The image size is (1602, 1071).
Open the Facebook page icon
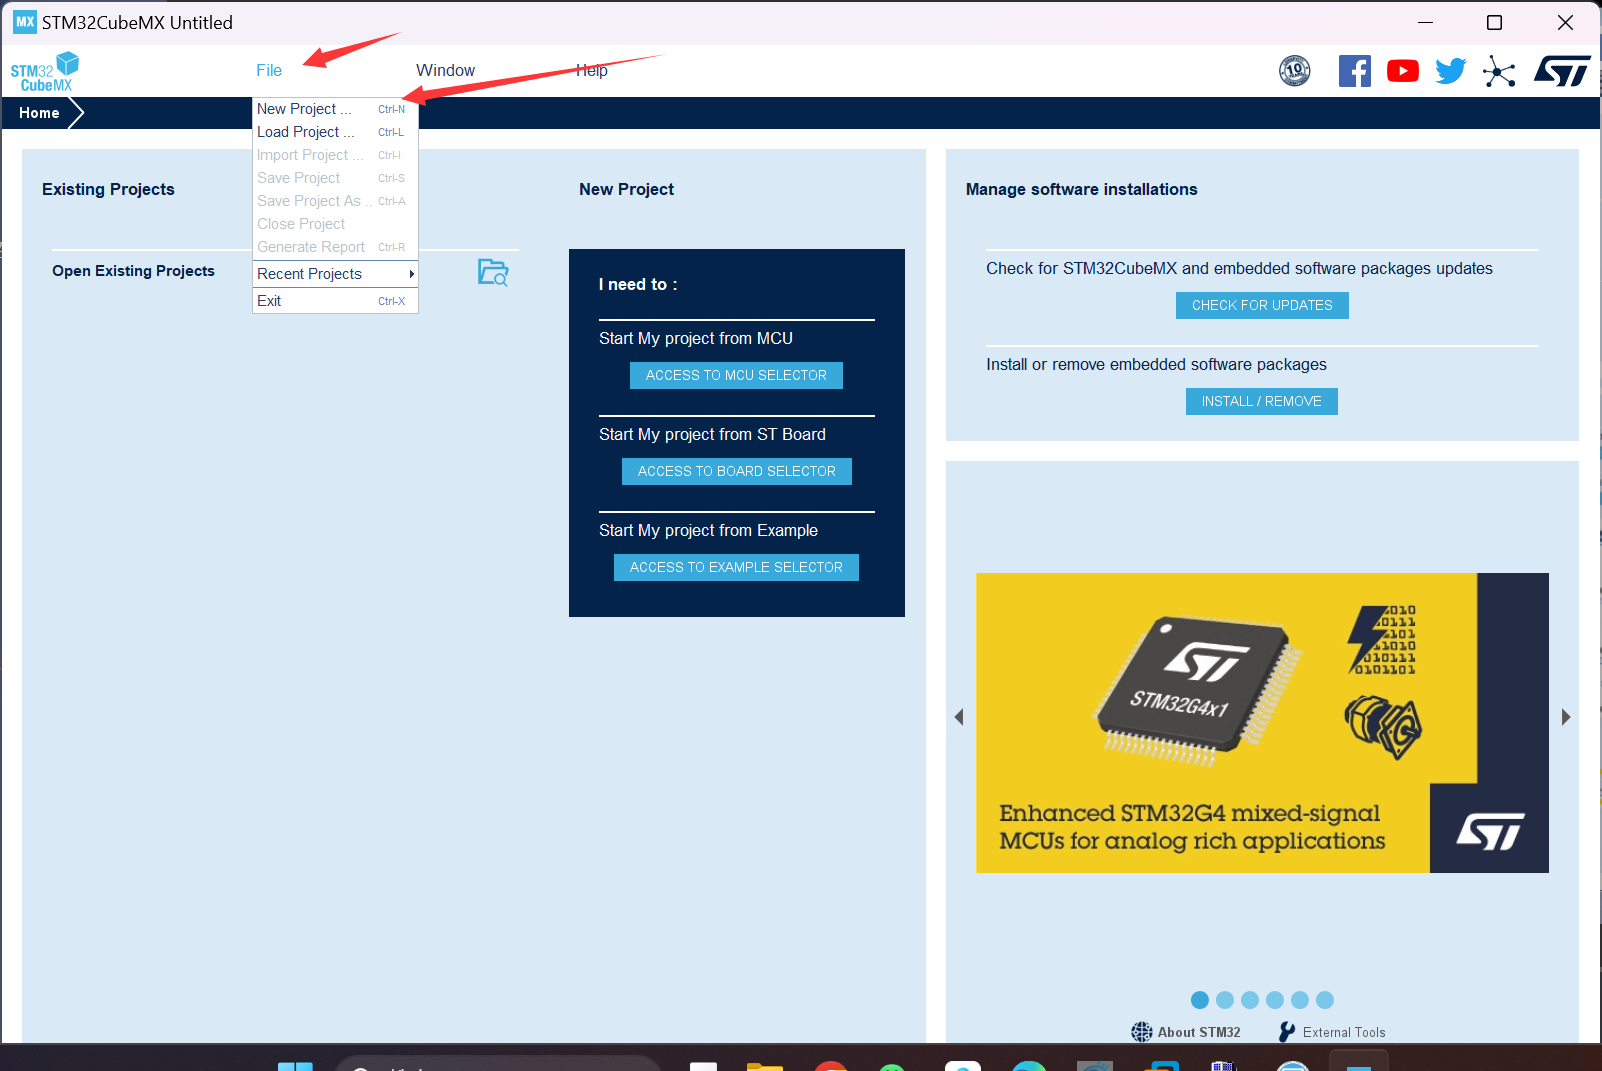[1355, 71]
